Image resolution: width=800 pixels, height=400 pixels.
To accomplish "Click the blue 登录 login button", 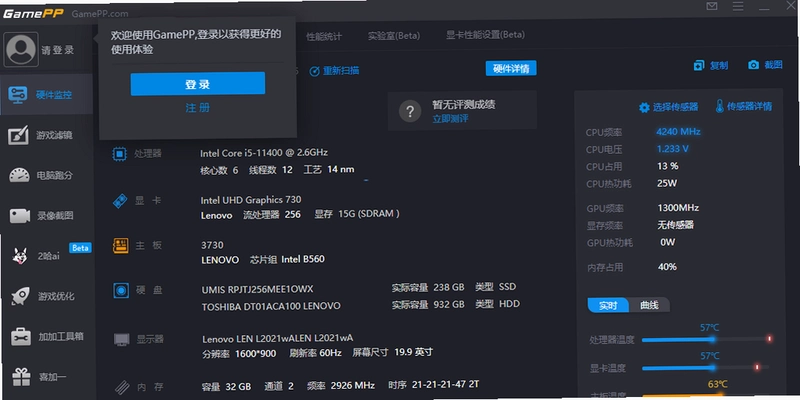I will click(x=198, y=84).
